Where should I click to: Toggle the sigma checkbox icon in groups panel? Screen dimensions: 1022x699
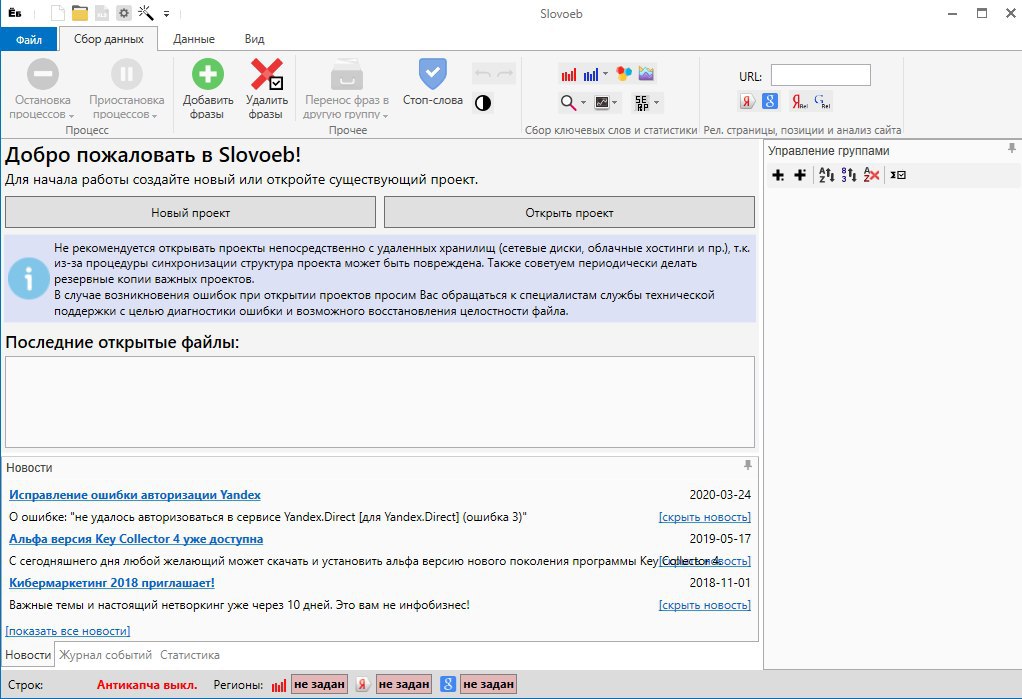pyautogui.click(x=898, y=175)
